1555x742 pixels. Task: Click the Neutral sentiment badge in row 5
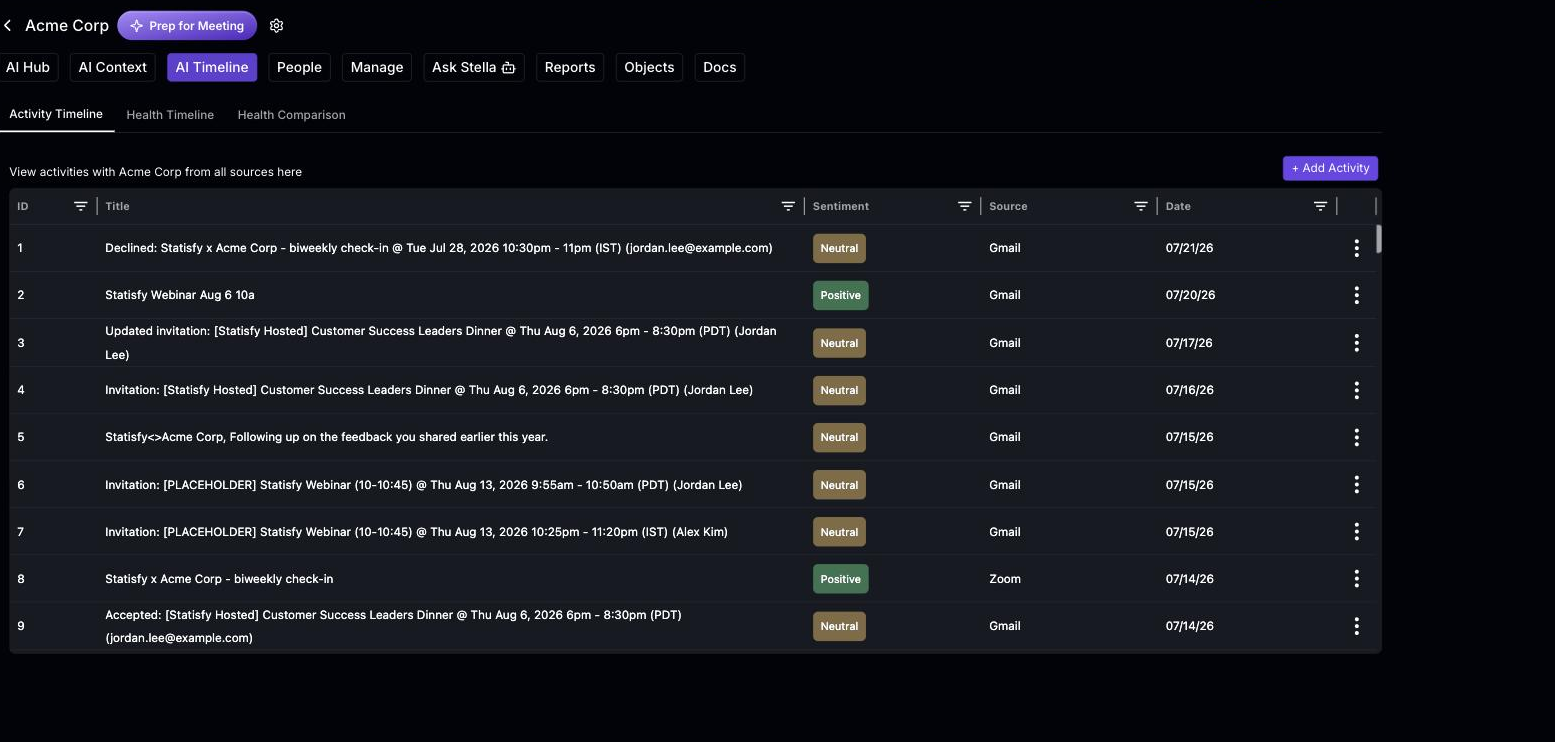click(x=839, y=437)
